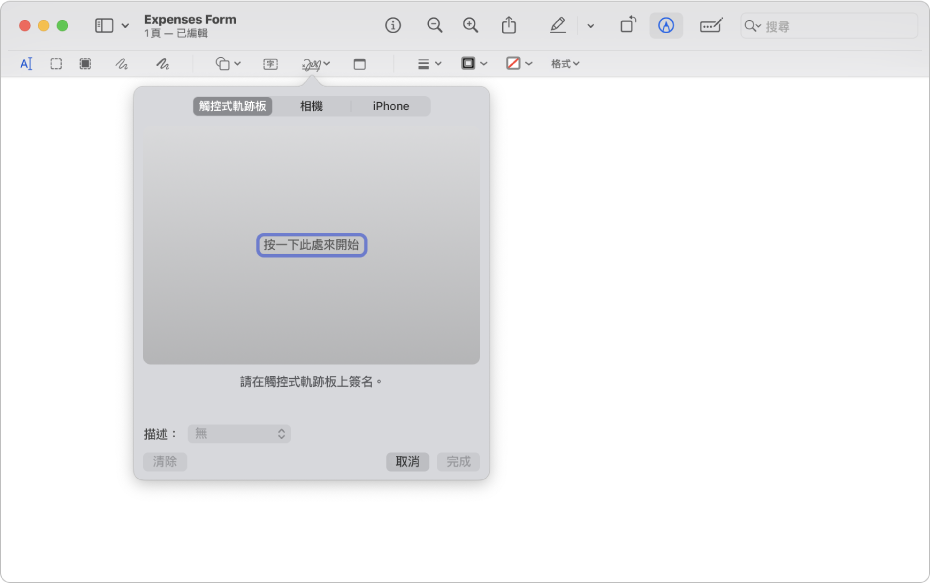The width and height of the screenshot is (931, 585).
Task: Click the yellow minimize button
Action: point(43,26)
